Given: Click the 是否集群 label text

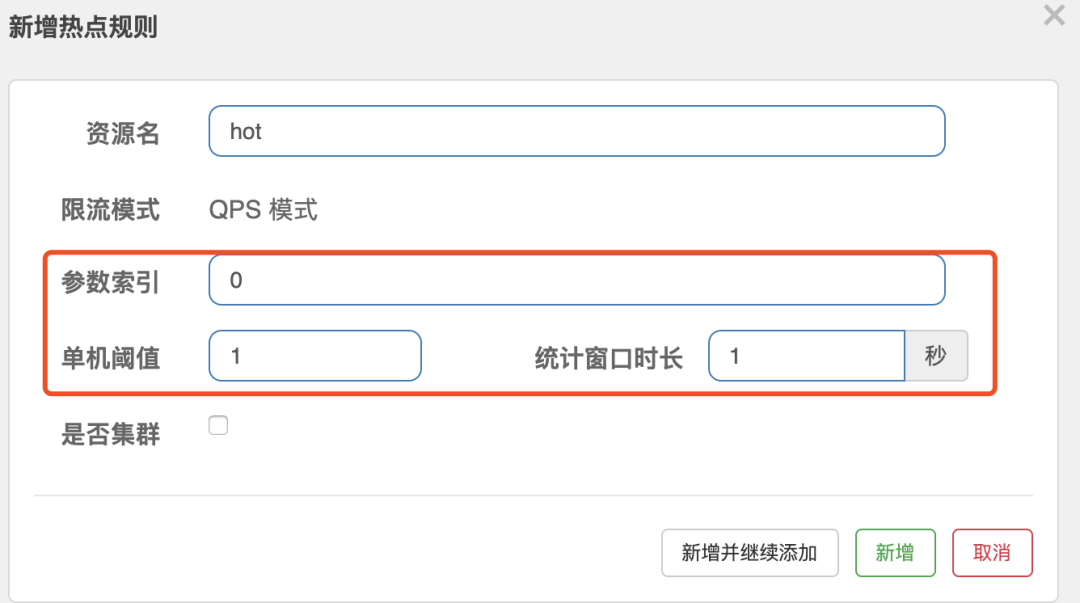Looking at the screenshot, I should coord(110,434).
